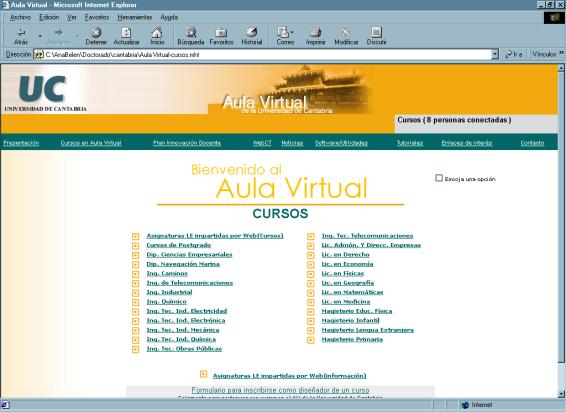Open the Ayuda menu

[169, 17]
